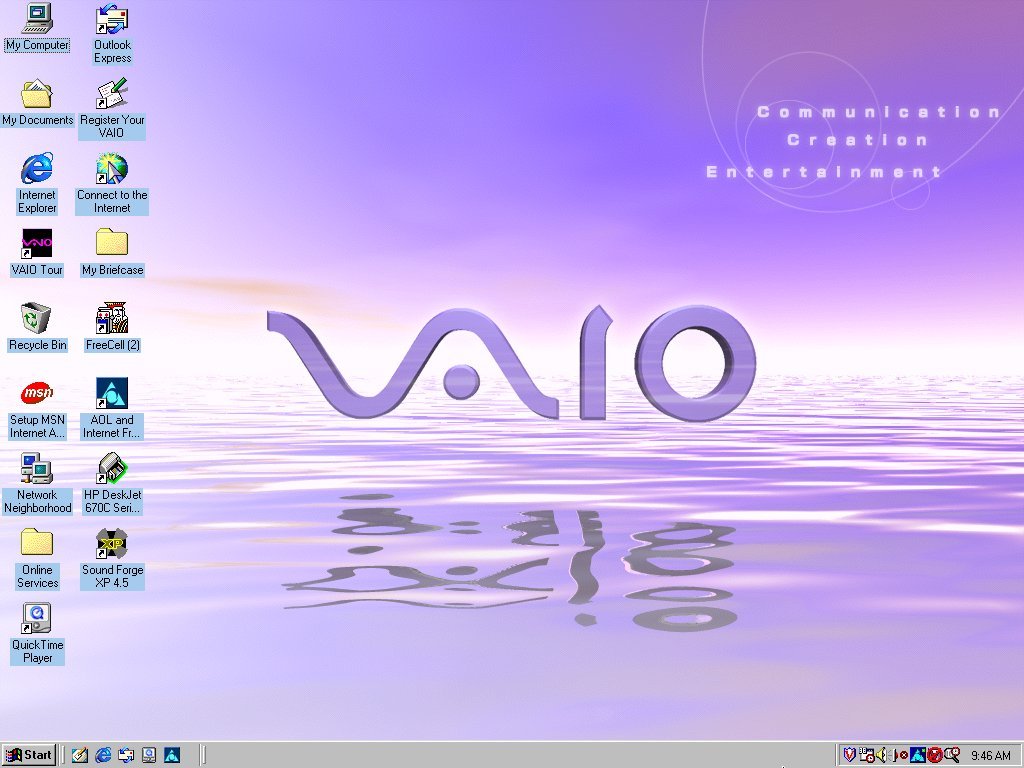Click the 9:46 AM system clock
The width and height of the screenshot is (1024, 768).
[x=991, y=756]
